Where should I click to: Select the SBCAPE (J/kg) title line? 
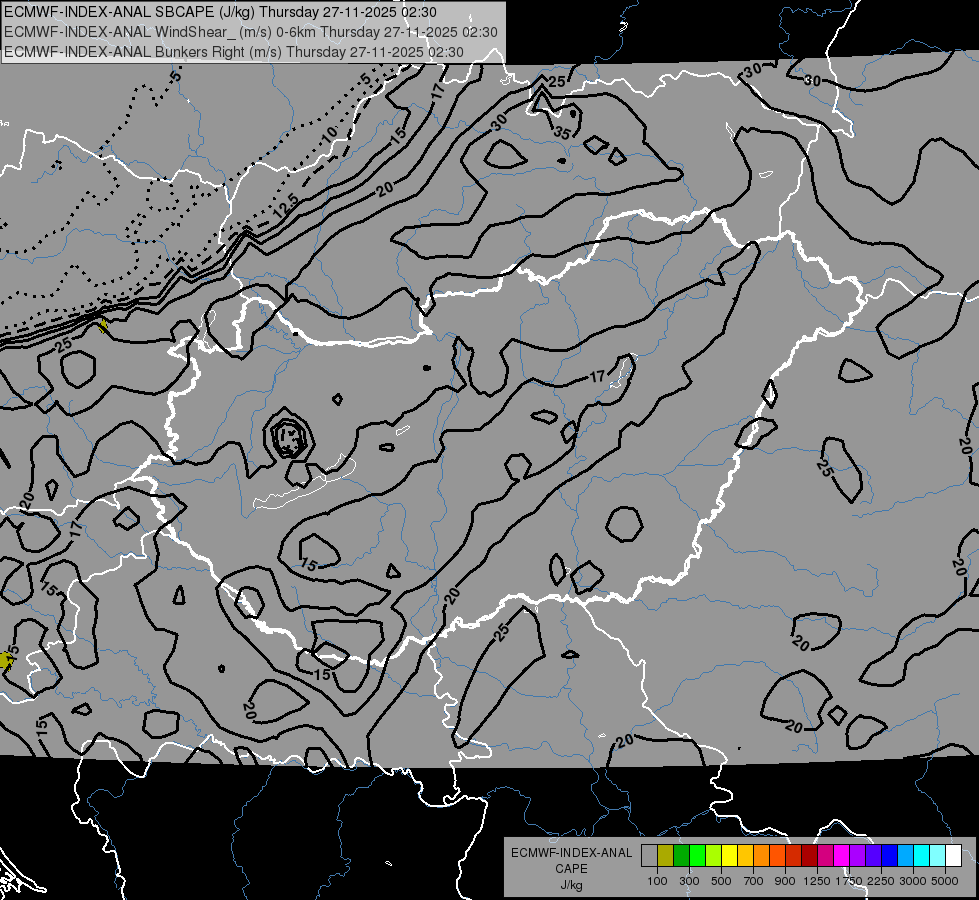click(220, 12)
